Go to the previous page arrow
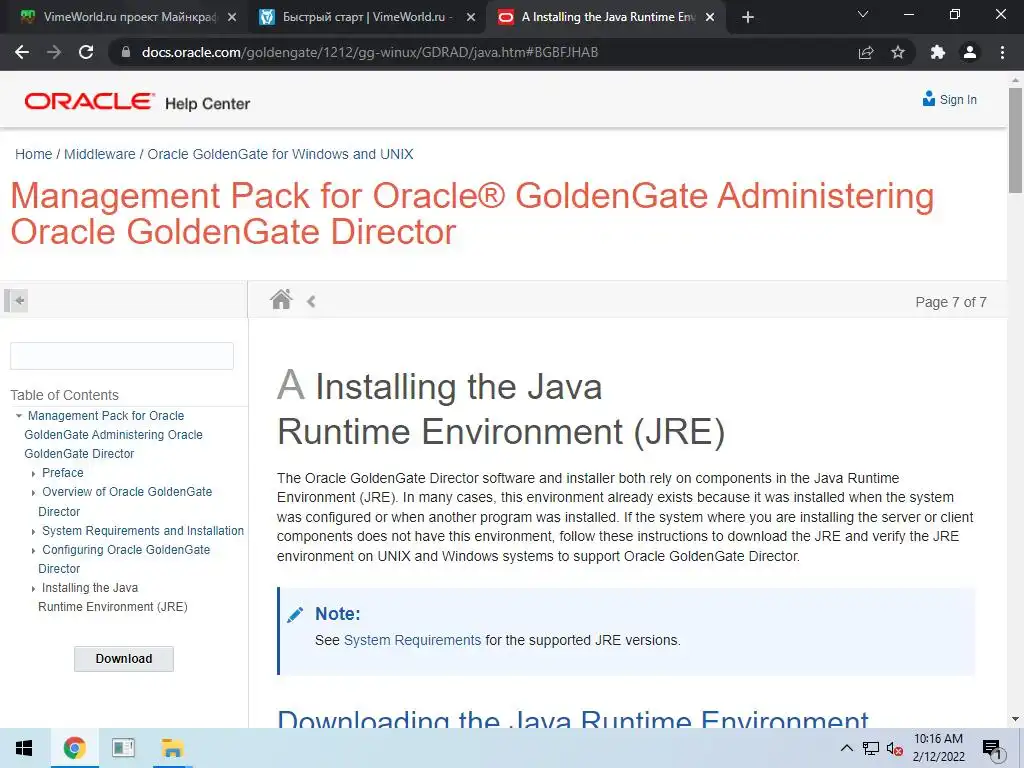The width and height of the screenshot is (1024, 768). pos(312,302)
